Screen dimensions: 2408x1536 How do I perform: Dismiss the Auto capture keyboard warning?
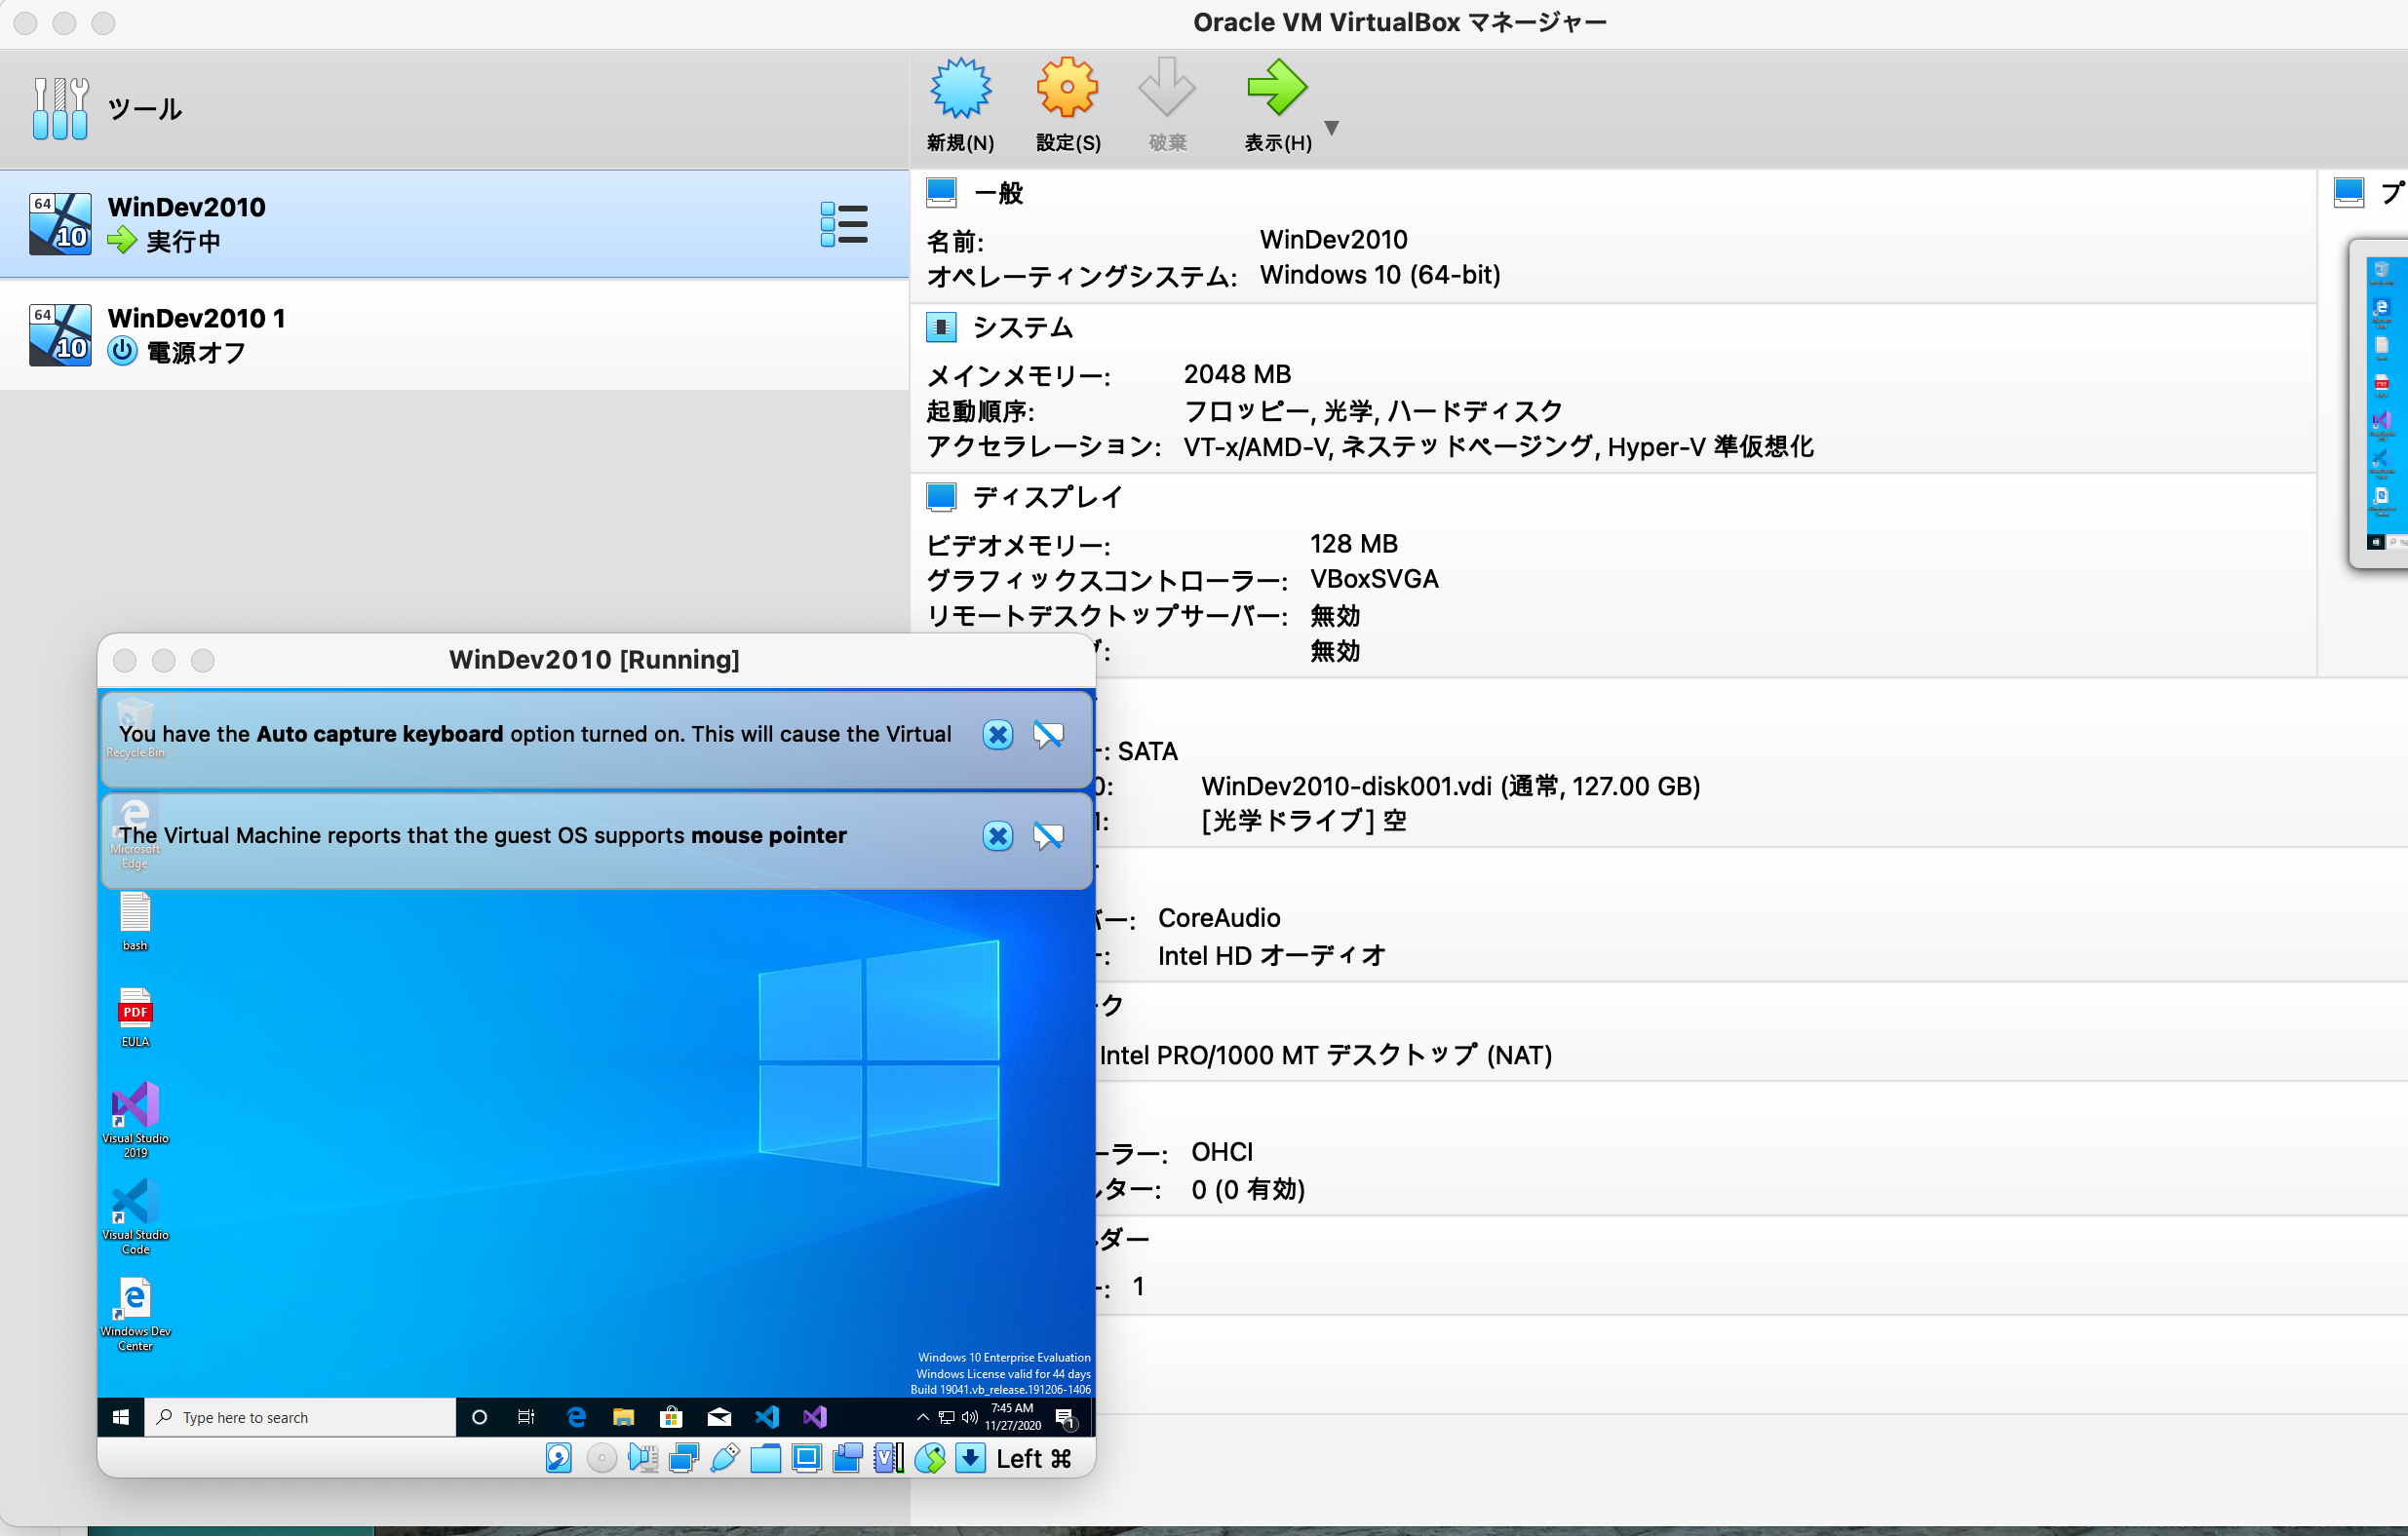tap(997, 734)
